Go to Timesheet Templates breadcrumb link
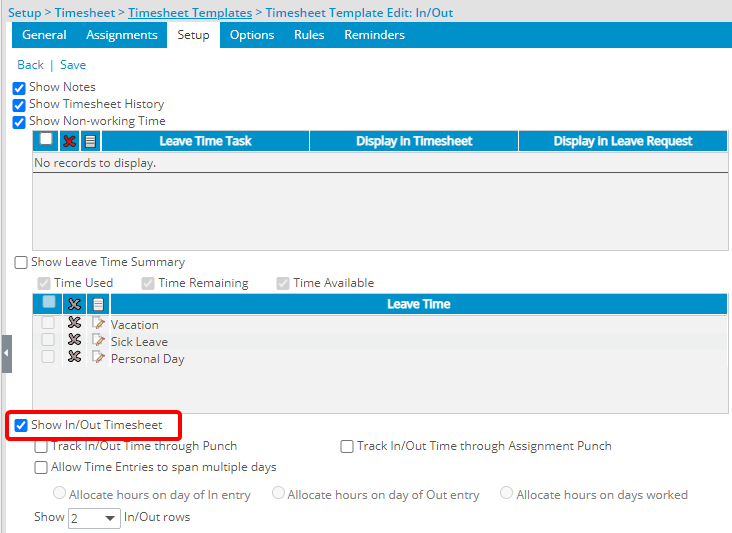Screen dimensions: 732x533 190,13
